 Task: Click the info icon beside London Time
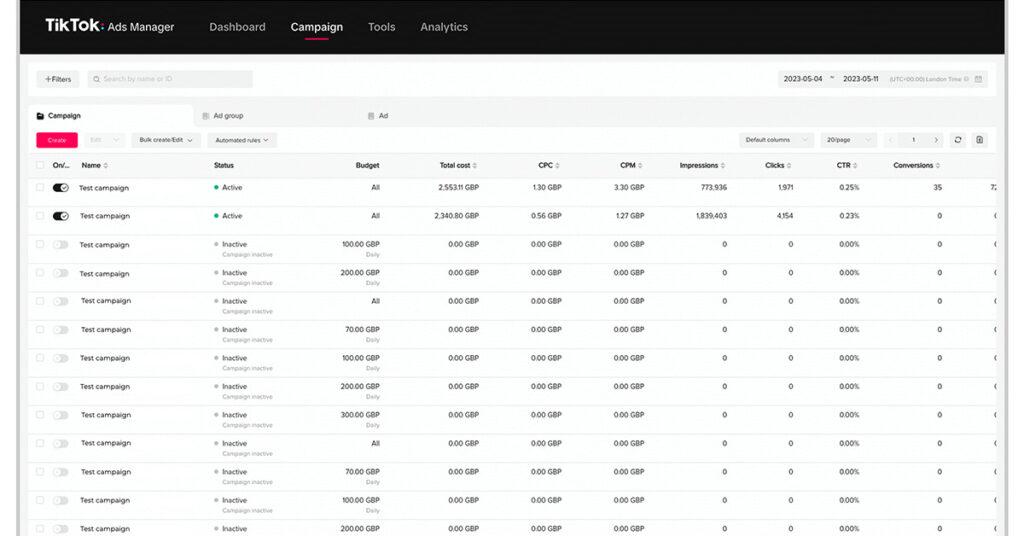click(x=967, y=79)
